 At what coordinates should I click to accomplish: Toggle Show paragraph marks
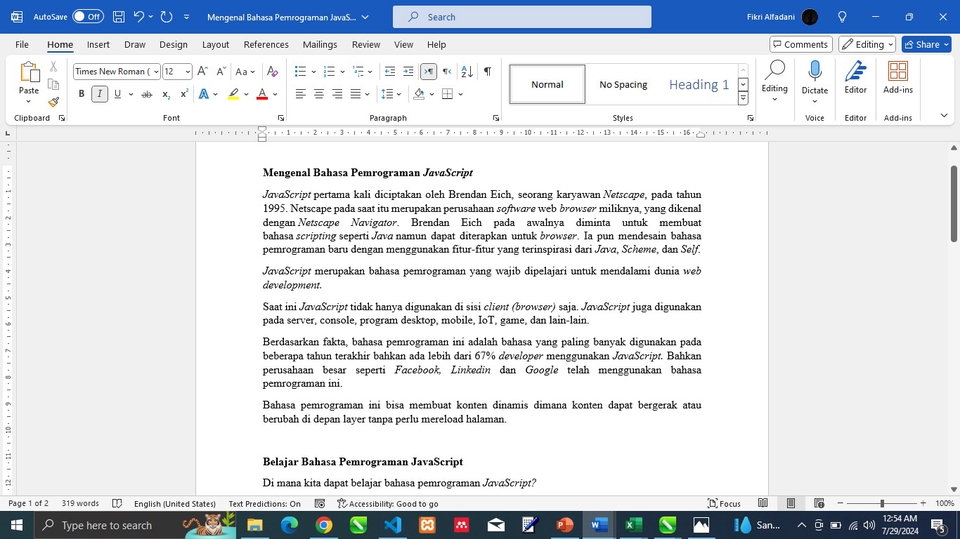click(487, 71)
